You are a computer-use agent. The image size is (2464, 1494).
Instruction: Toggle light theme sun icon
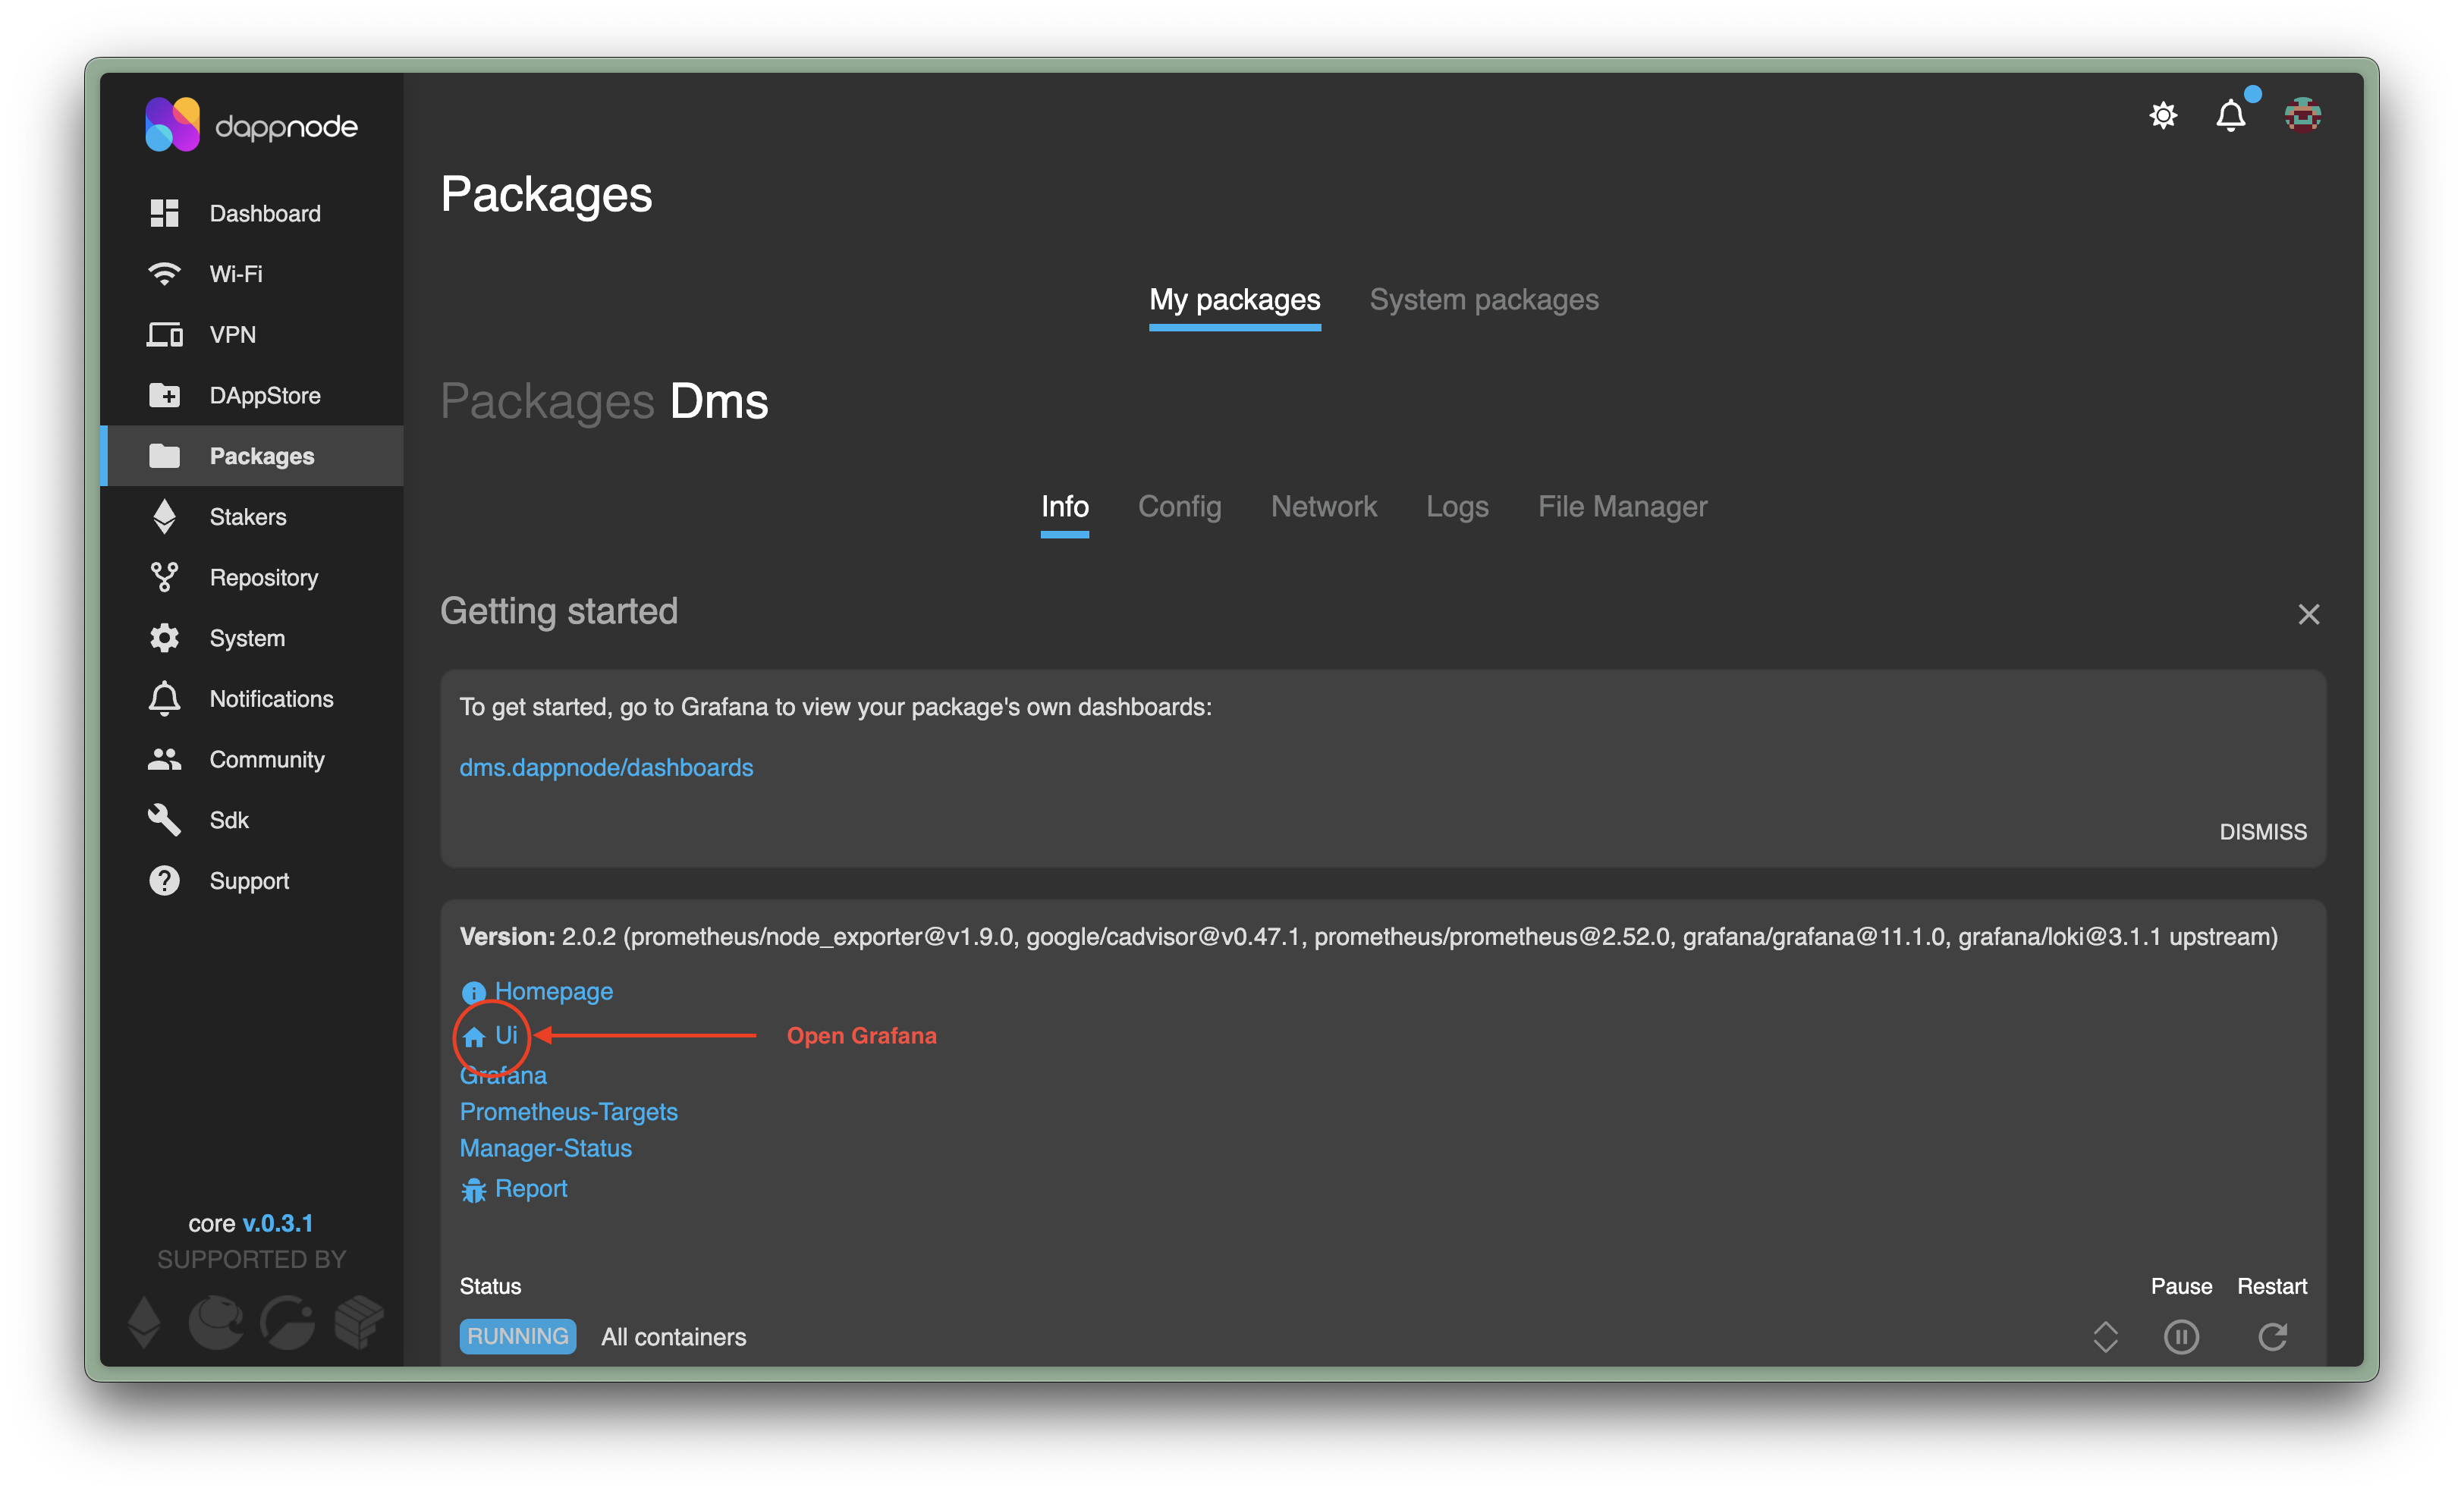(2162, 115)
